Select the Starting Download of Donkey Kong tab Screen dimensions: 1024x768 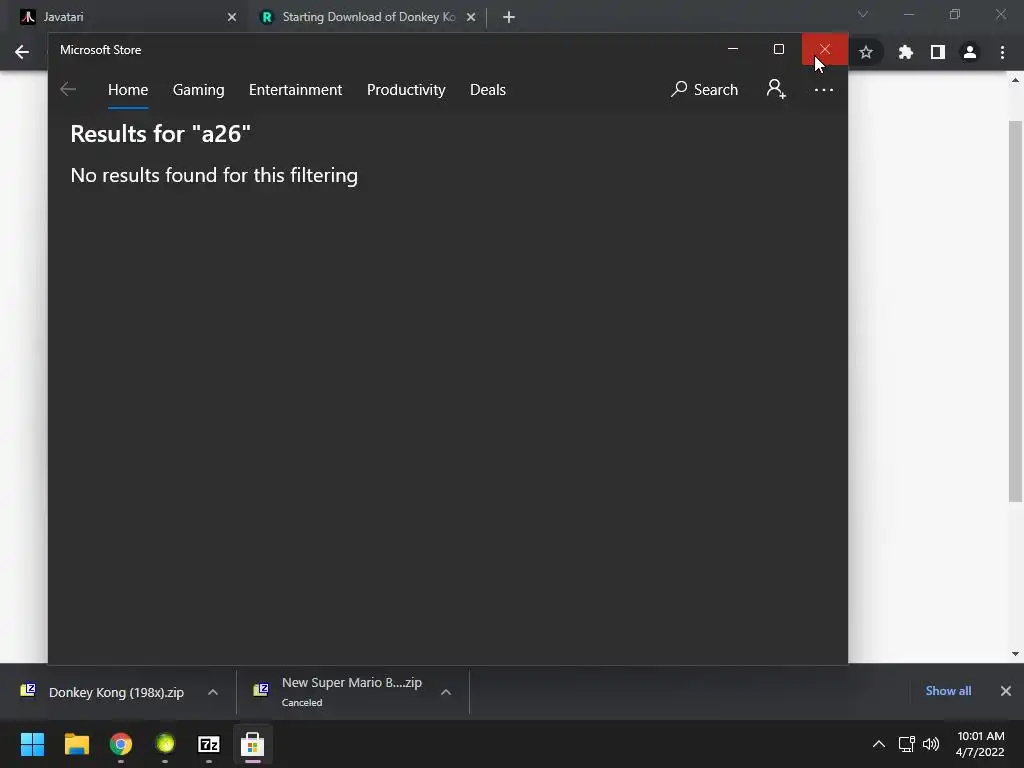(366, 17)
